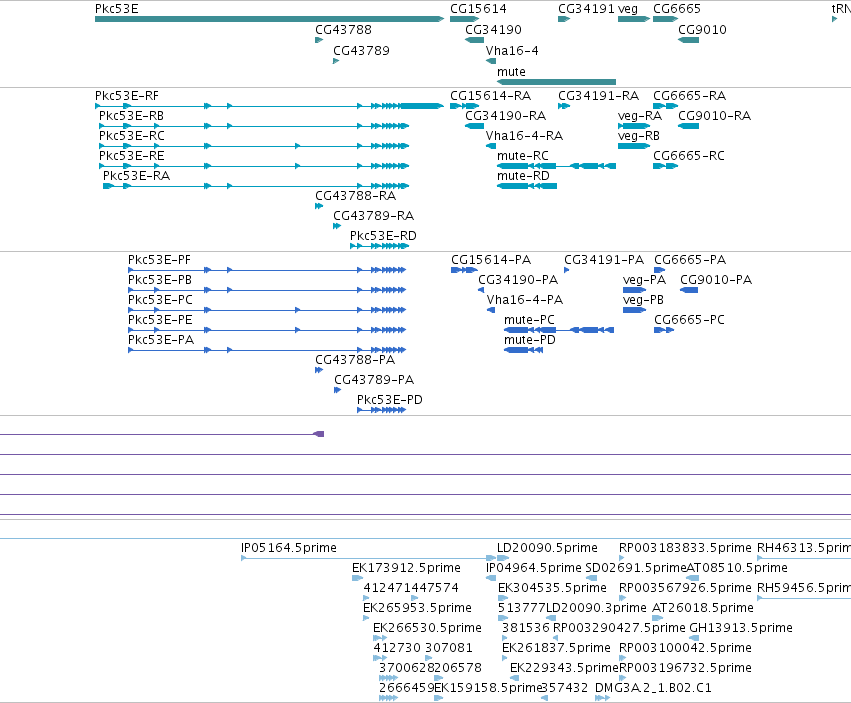Screen dimensions: 851x703
Task: Click the CG15614 gene label
Action: tap(478, 9)
